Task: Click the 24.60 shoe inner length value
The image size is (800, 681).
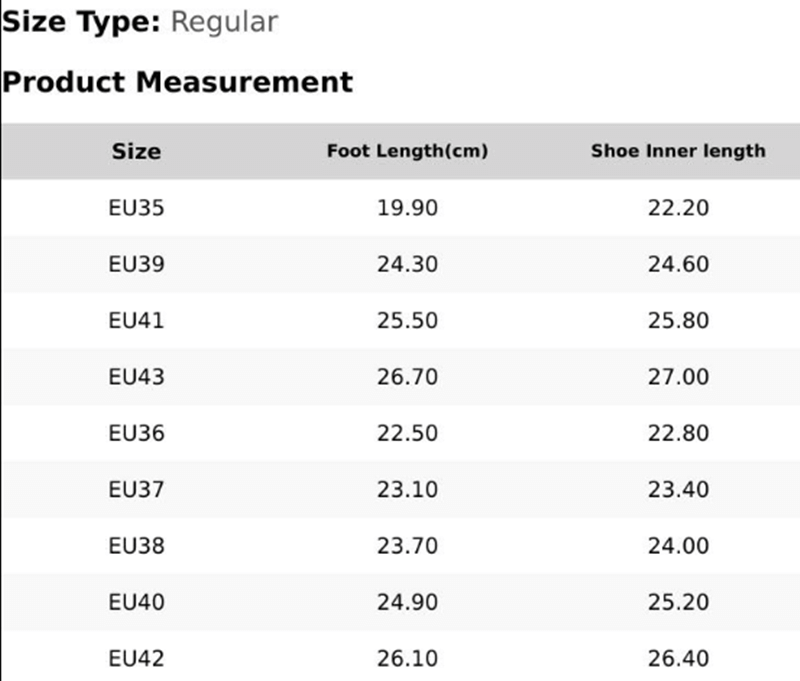Action: pyautogui.click(x=678, y=265)
